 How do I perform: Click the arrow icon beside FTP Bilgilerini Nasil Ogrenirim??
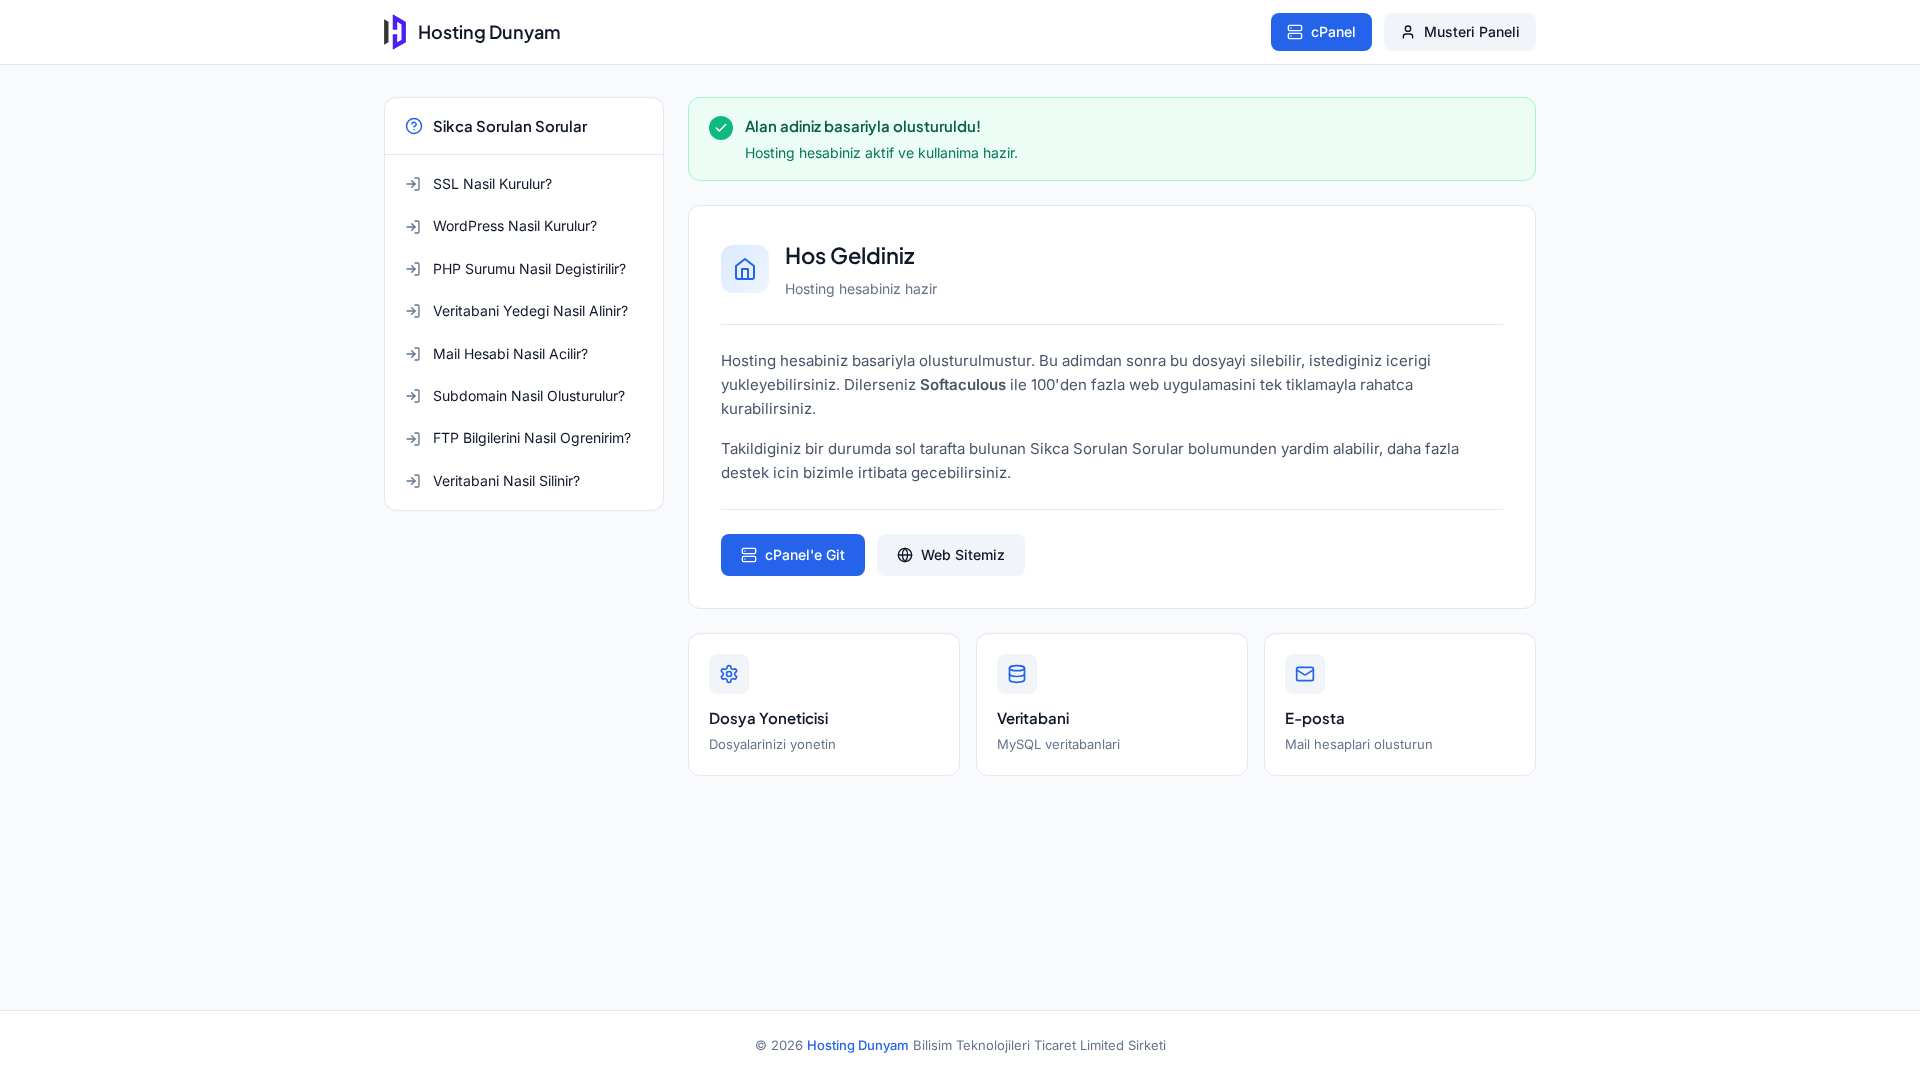click(413, 439)
